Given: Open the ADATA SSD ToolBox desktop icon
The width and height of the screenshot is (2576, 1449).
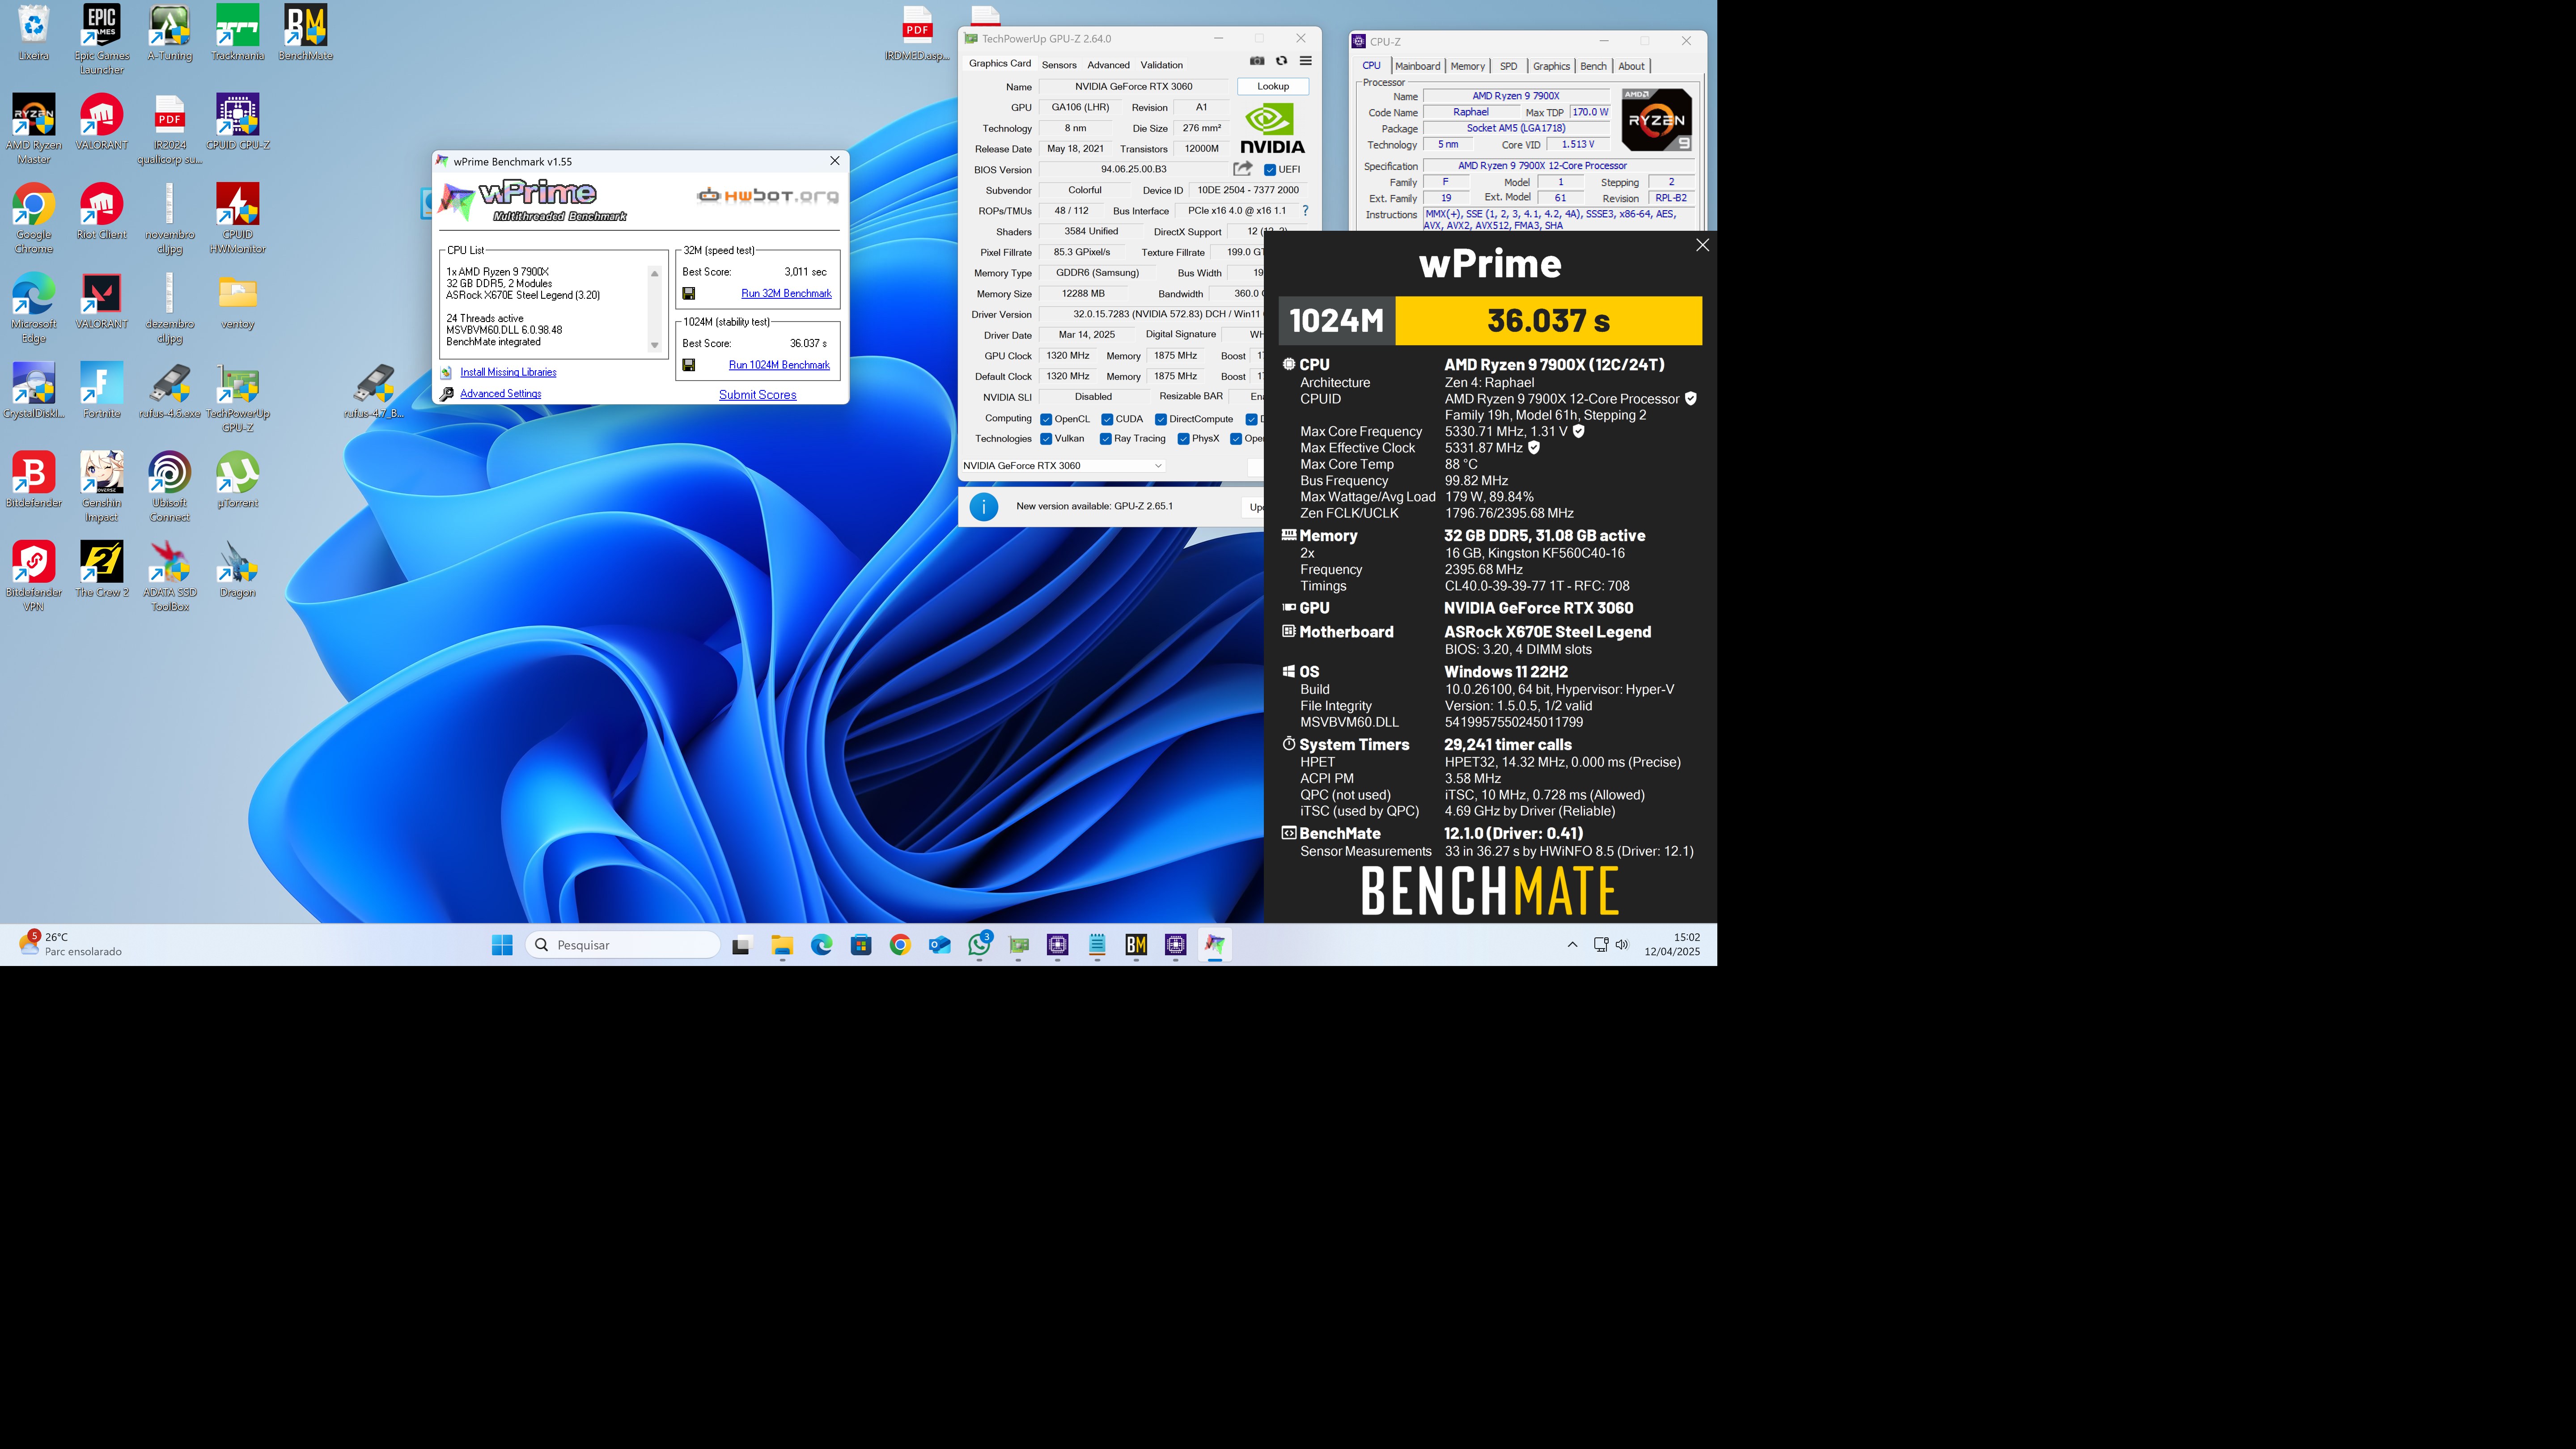Looking at the screenshot, I should click(170, 577).
